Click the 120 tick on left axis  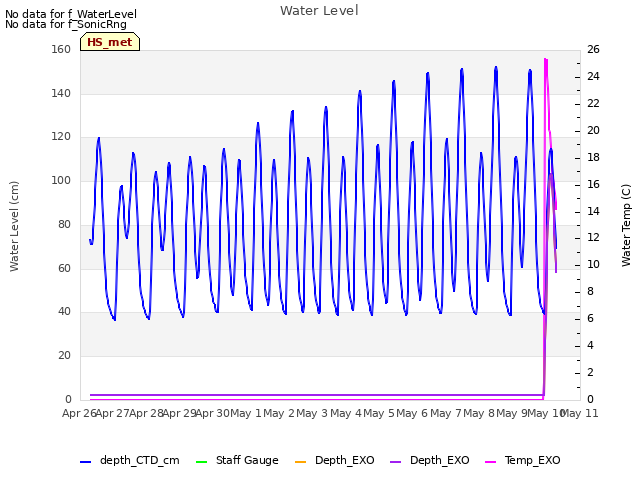click(x=61, y=137)
